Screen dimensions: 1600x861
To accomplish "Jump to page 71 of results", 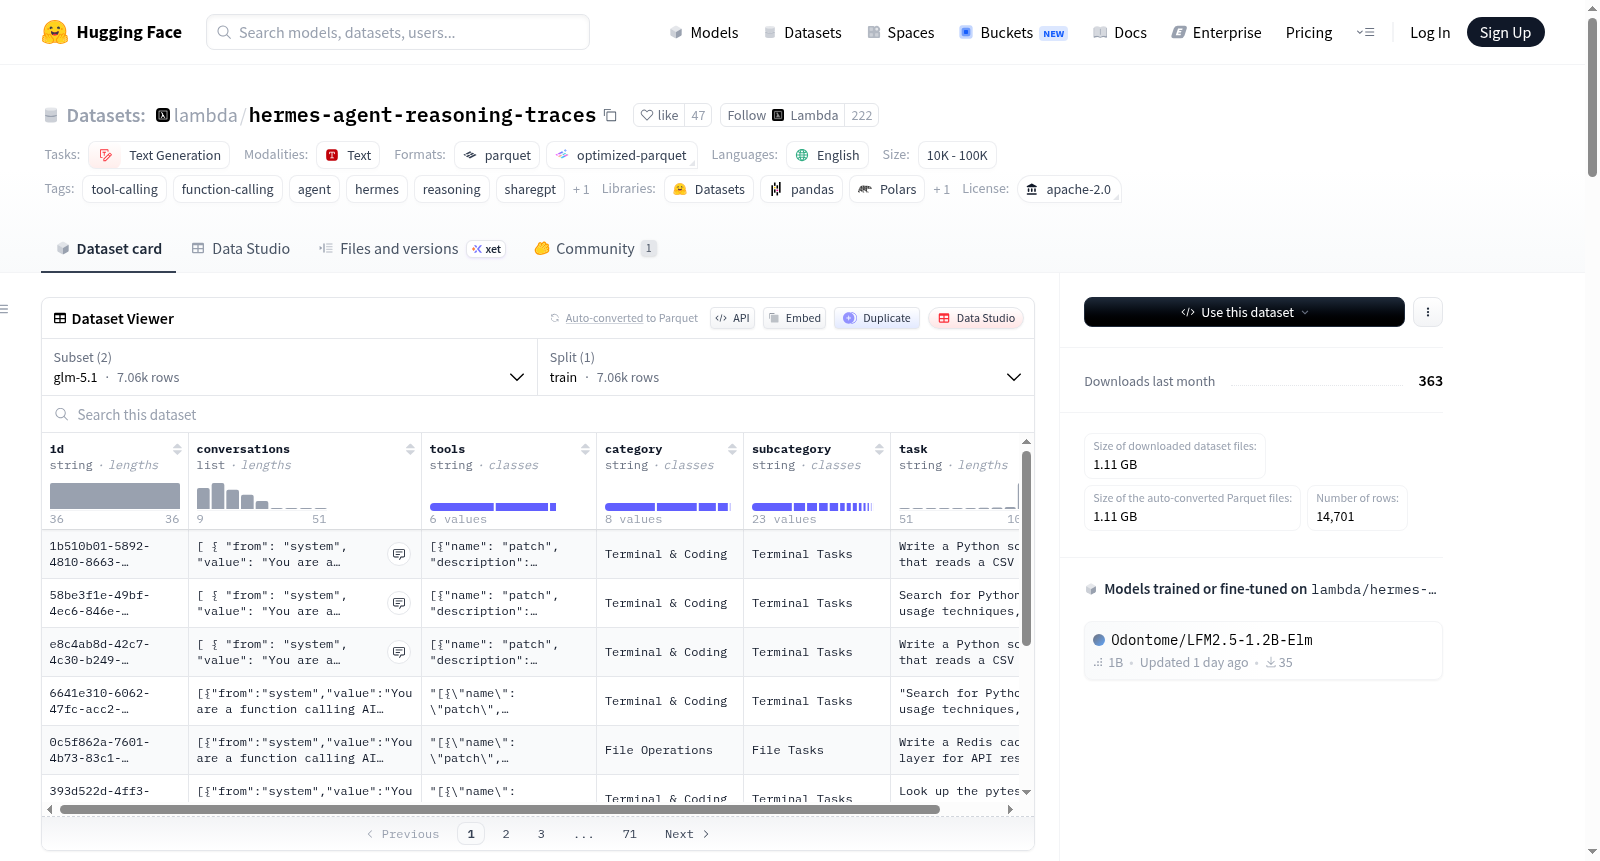I will point(629,834).
